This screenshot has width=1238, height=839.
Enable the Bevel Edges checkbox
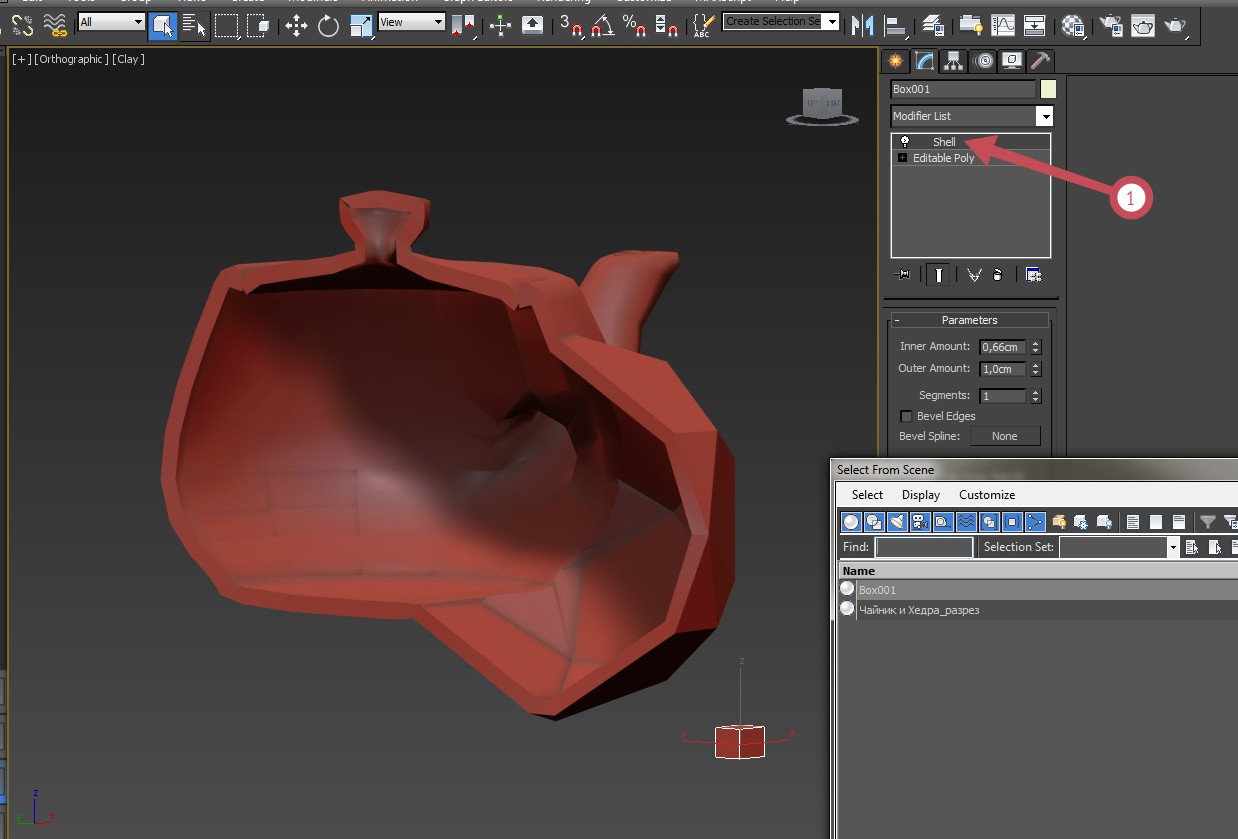[x=906, y=416]
